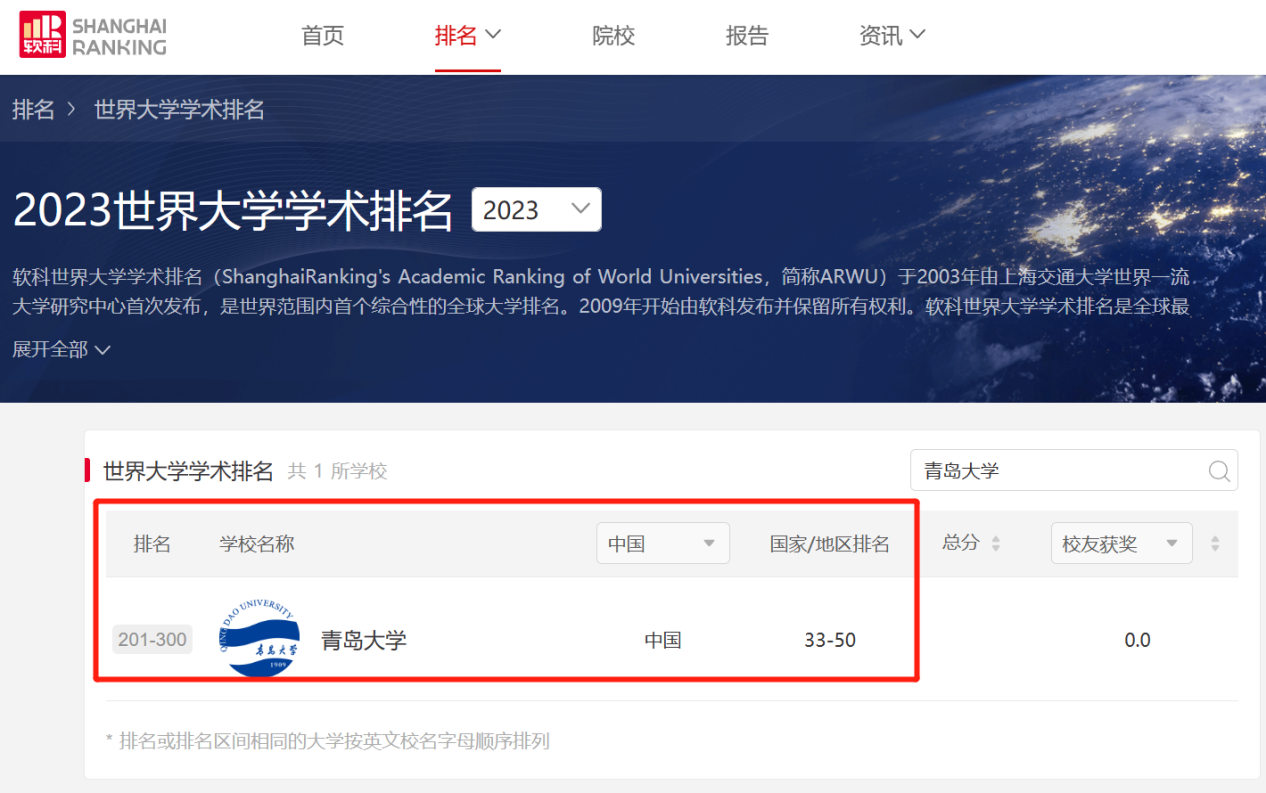Screen dimensions: 1266x793
Task: Click the 中国 cell in 青岛大学 row
Action: (x=663, y=640)
